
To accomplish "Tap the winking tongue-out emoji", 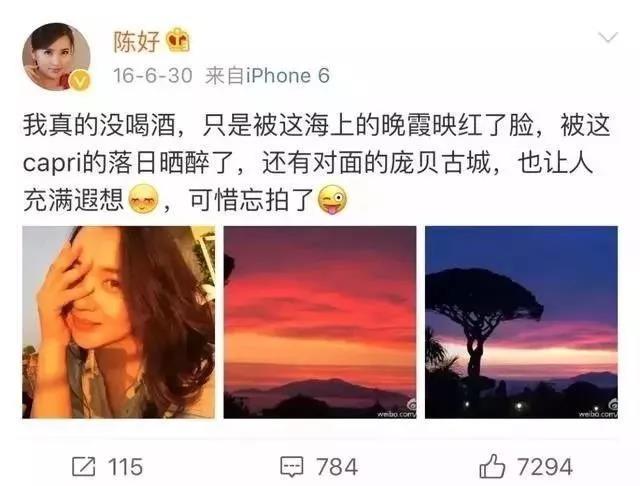I will [332, 200].
